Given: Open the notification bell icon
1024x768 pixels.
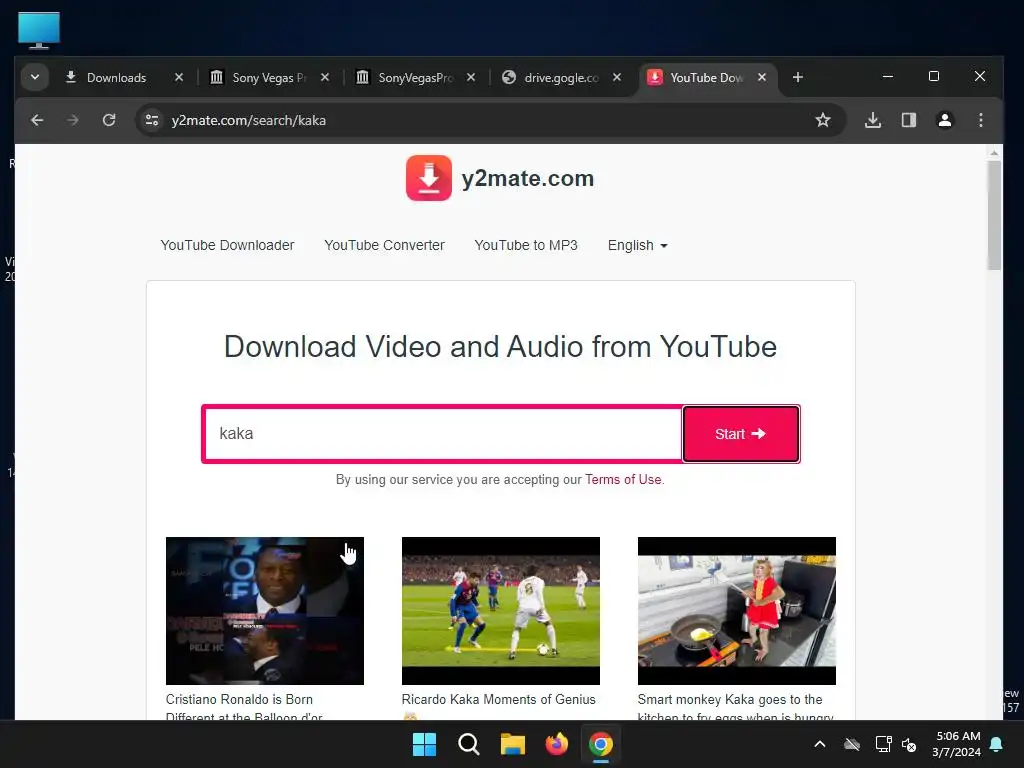Looking at the screenshot, I should [x=996, y=744].
